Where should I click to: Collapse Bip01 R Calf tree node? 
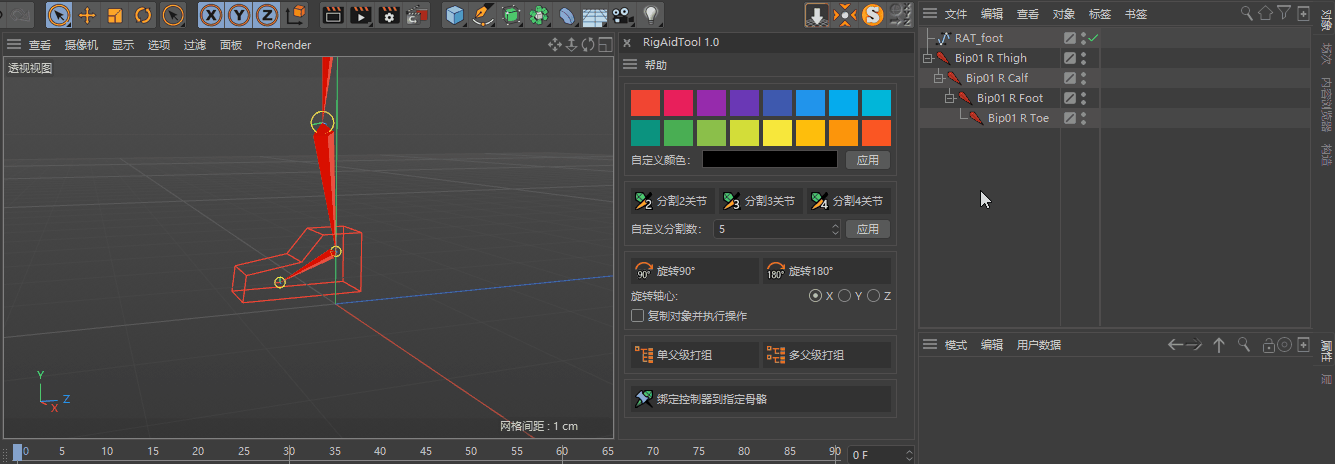click(938, 78)
